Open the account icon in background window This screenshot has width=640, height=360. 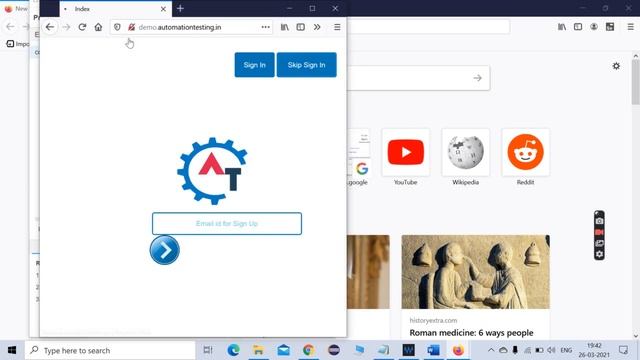[594, 27]
